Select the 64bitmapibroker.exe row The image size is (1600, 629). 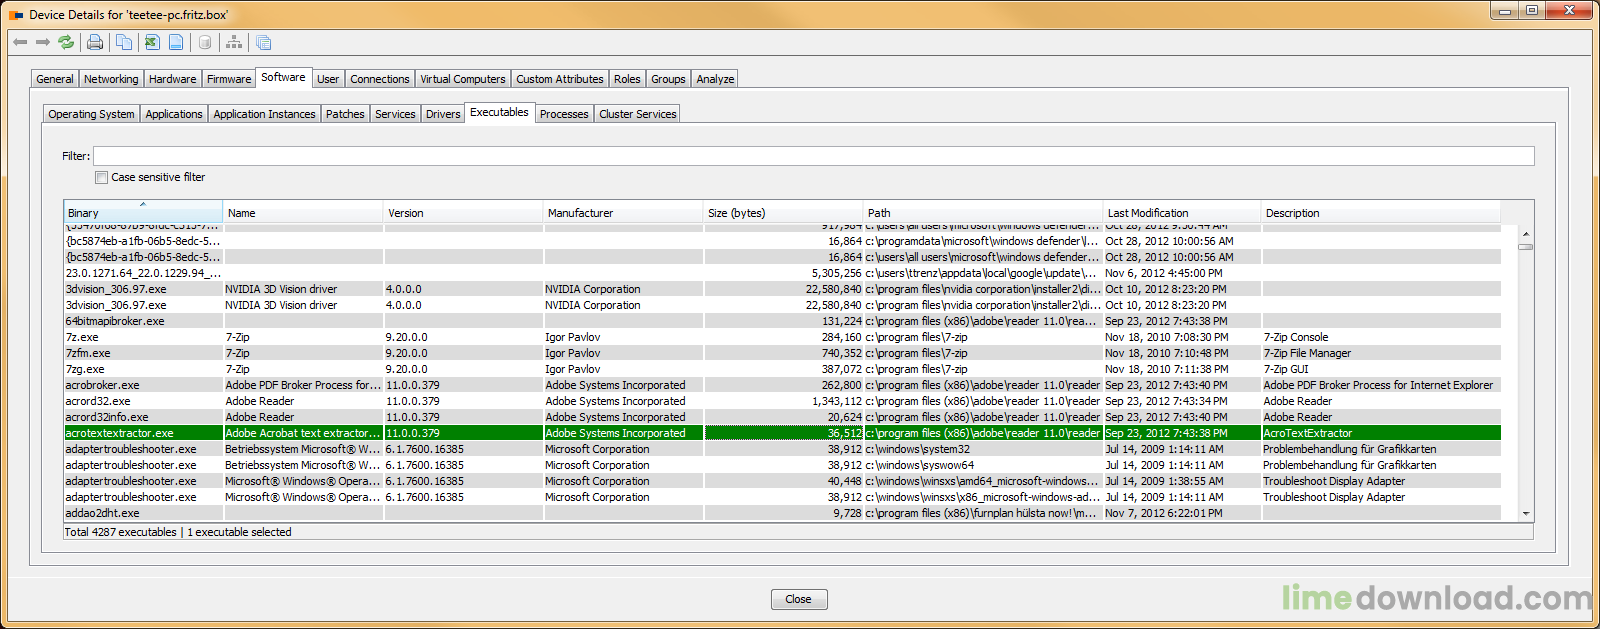point(782,321)
